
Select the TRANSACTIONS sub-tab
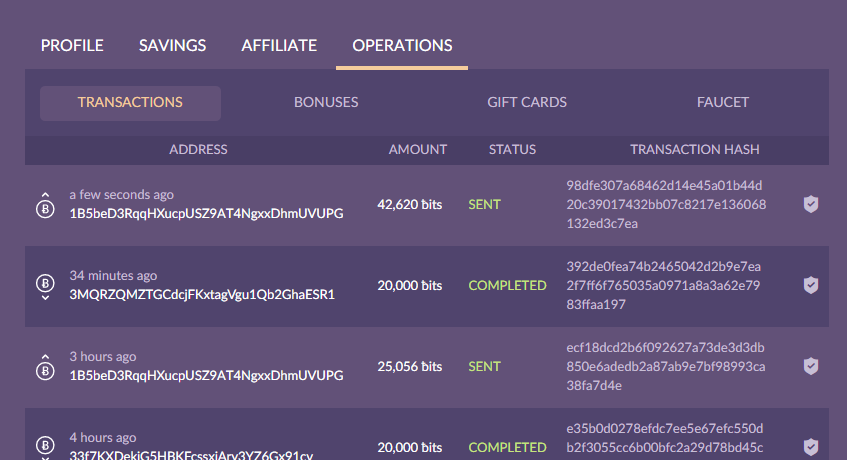[x=130, y=103]
